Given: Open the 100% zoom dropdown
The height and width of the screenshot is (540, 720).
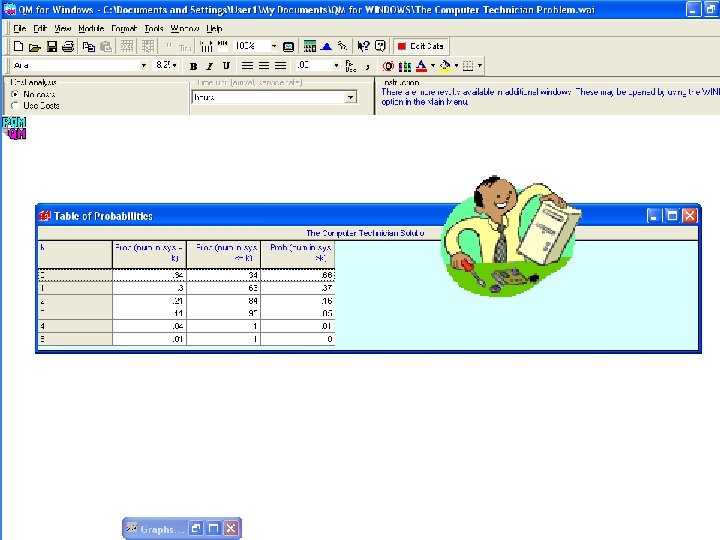Looking at the screenshot, I should (274, 46).
